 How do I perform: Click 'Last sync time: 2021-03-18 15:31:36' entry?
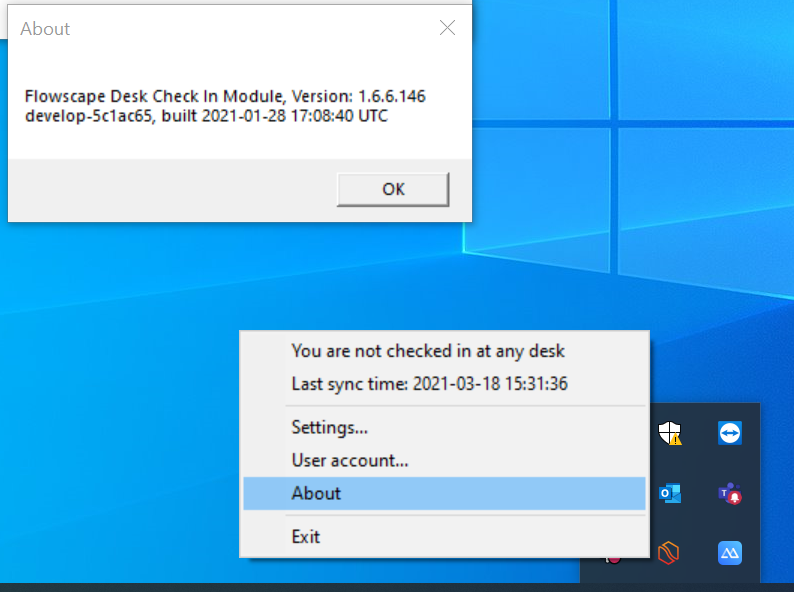pos(444,384)
